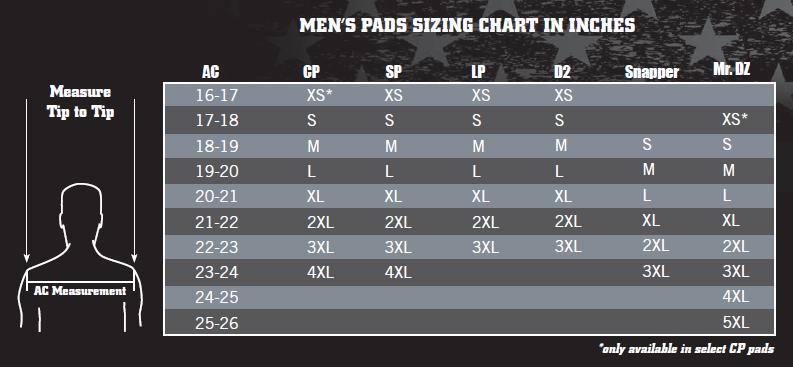Image resolution: width=793 pixels, height=367 pixels.
Task: Click the Men's Pads Sizing Chart title
Action: [x=467, y=25]
